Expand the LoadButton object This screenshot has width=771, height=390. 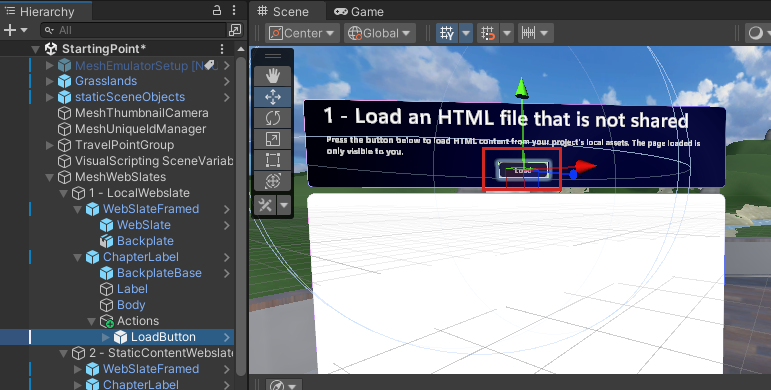pyautogui.click(x=105, y=337)
